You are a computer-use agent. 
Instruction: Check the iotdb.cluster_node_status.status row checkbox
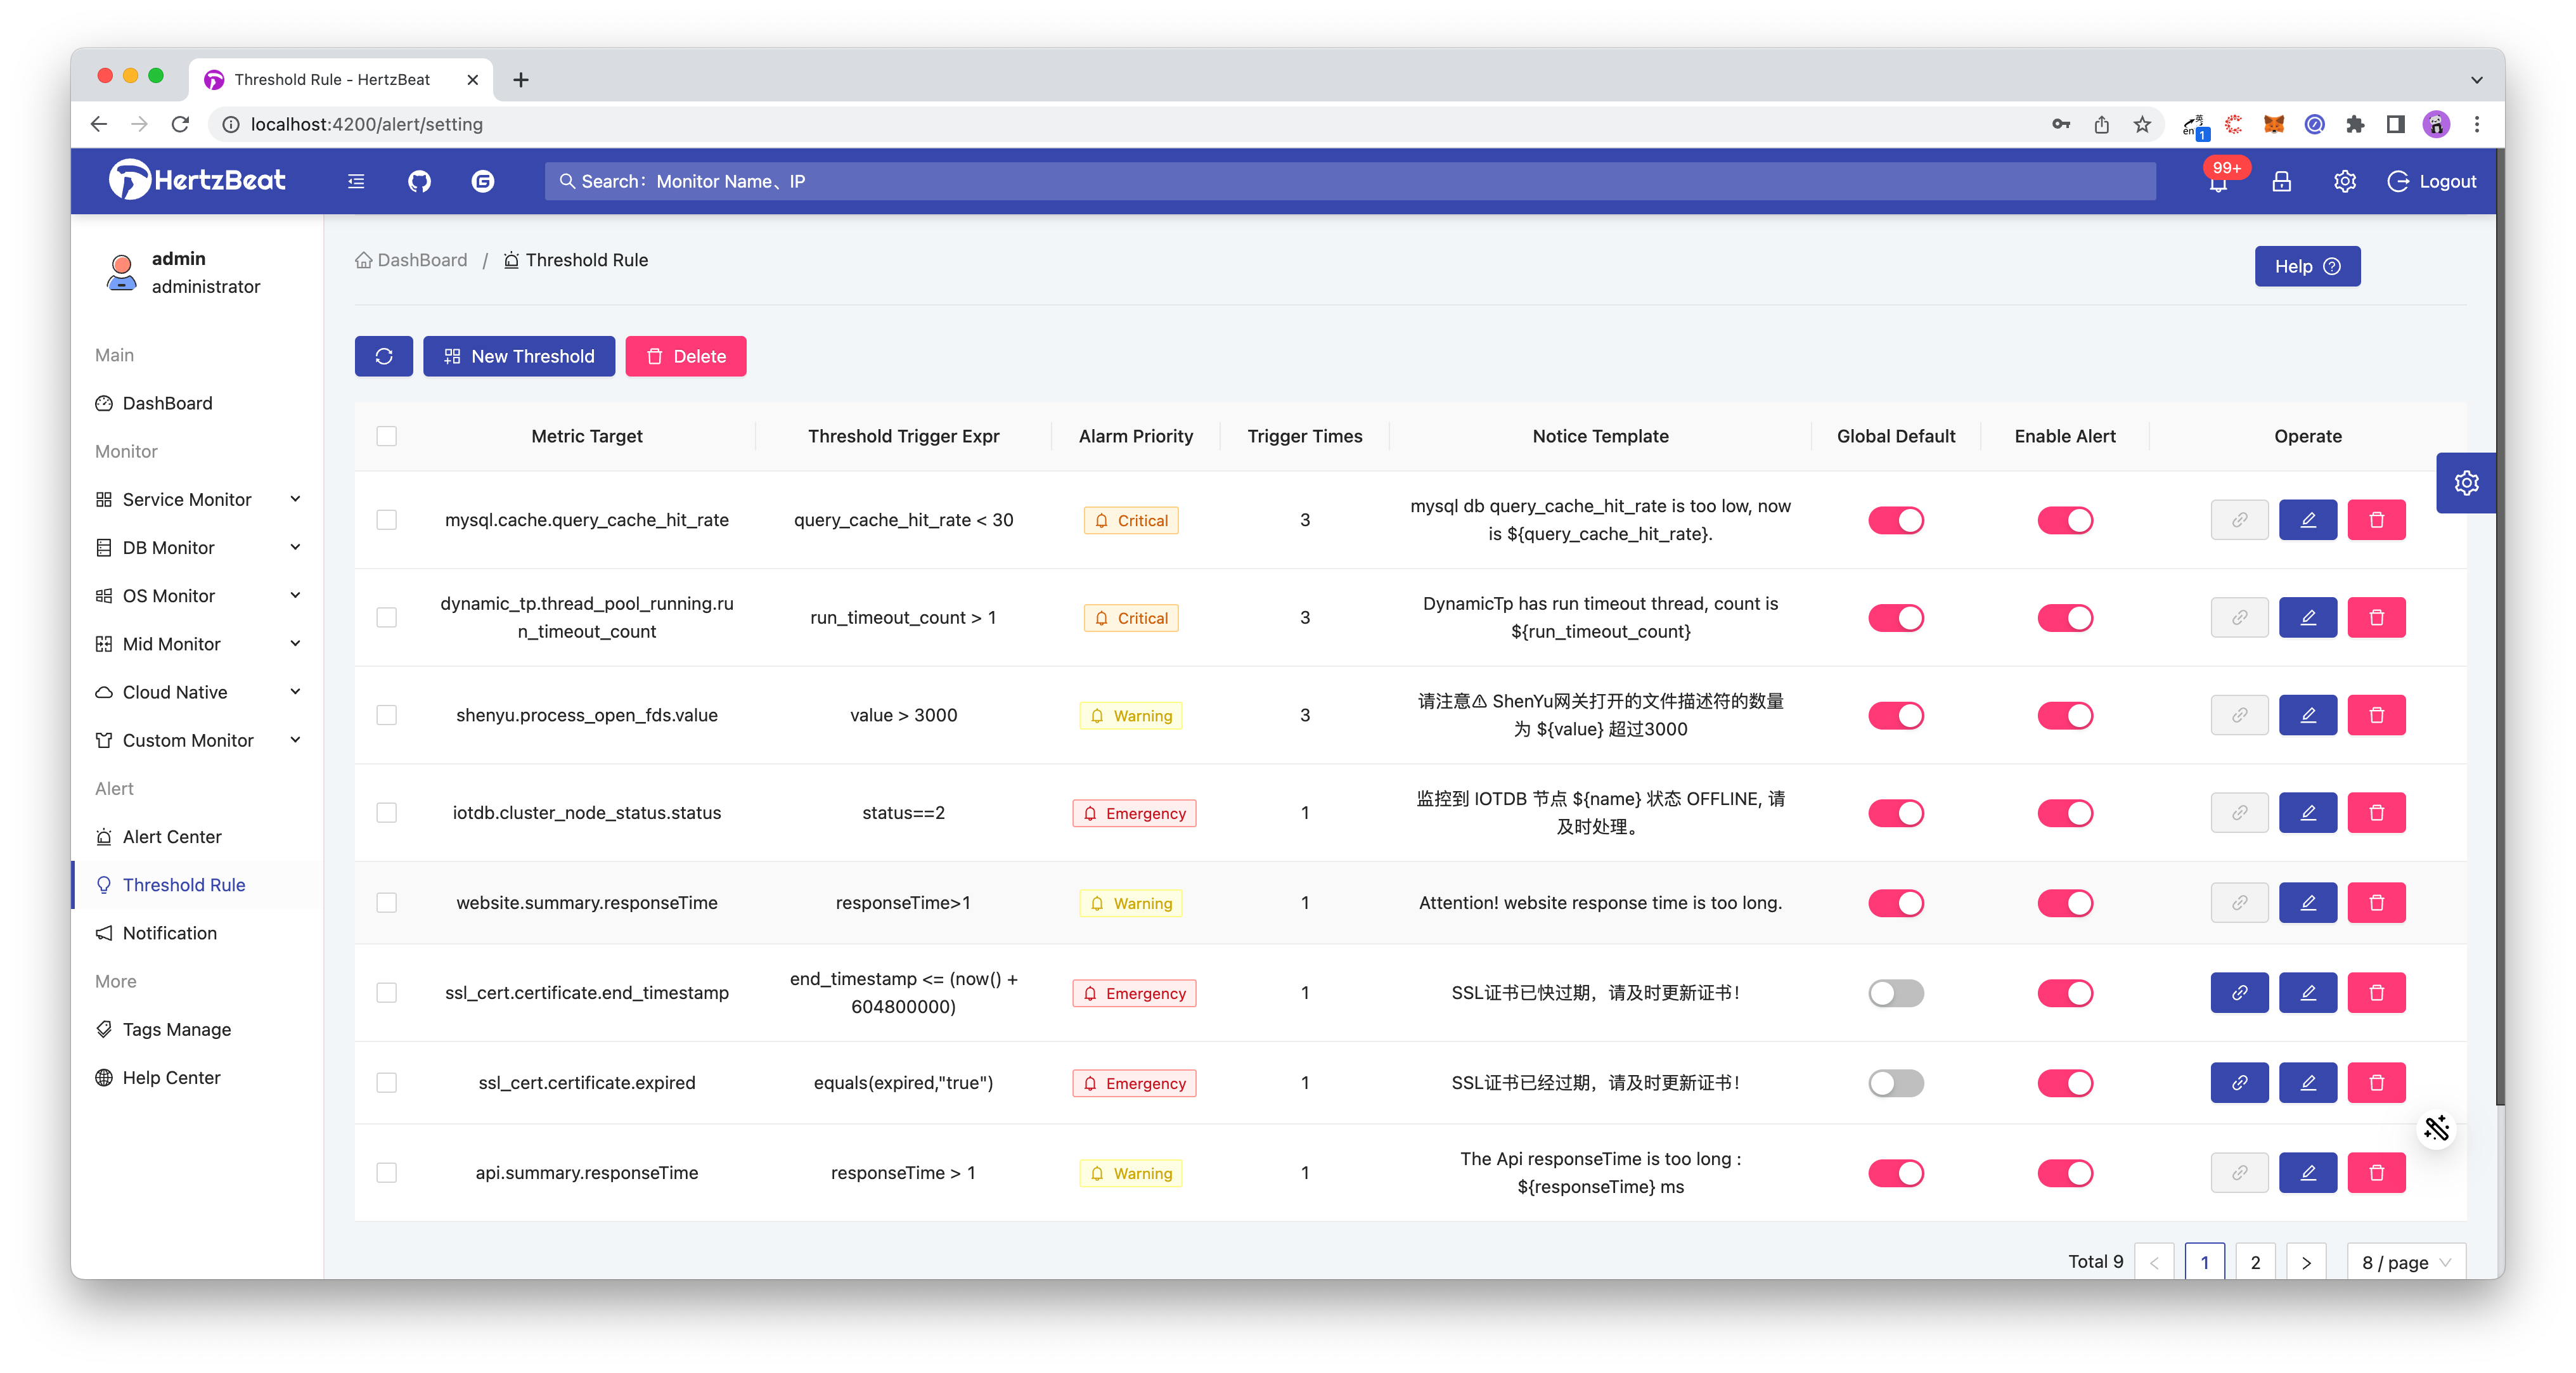pos(387,812)
